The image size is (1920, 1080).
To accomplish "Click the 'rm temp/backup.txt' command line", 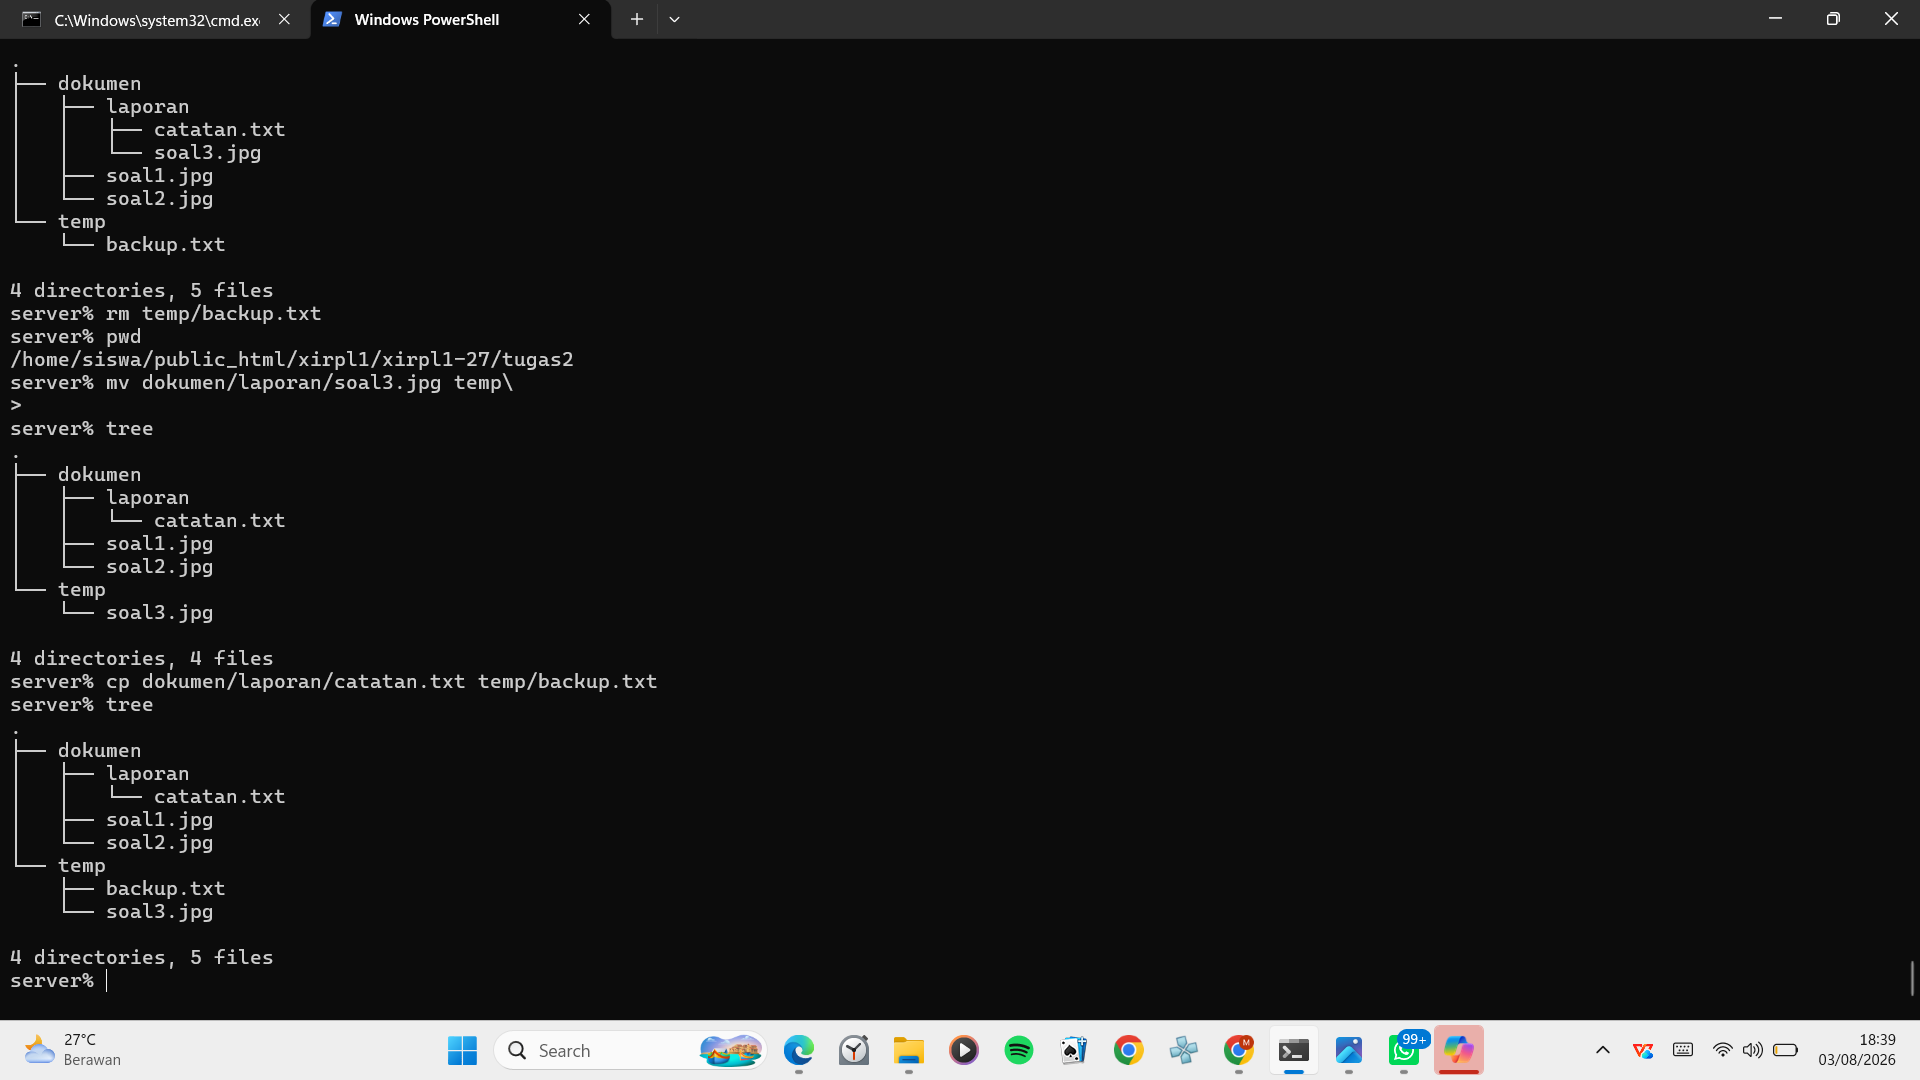I will click(166, 313).
